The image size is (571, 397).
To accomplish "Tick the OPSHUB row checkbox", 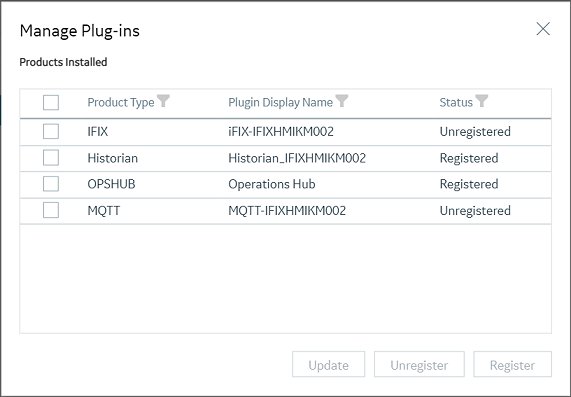I will coord(51,184).
